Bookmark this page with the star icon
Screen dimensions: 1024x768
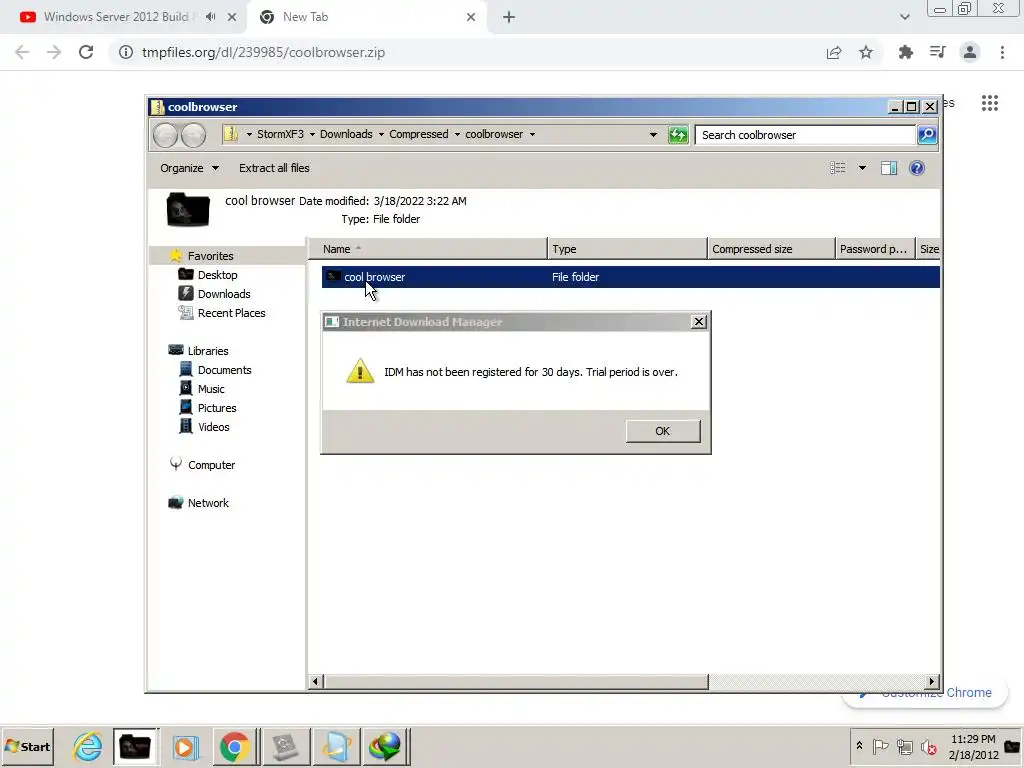tap(866, 52)
